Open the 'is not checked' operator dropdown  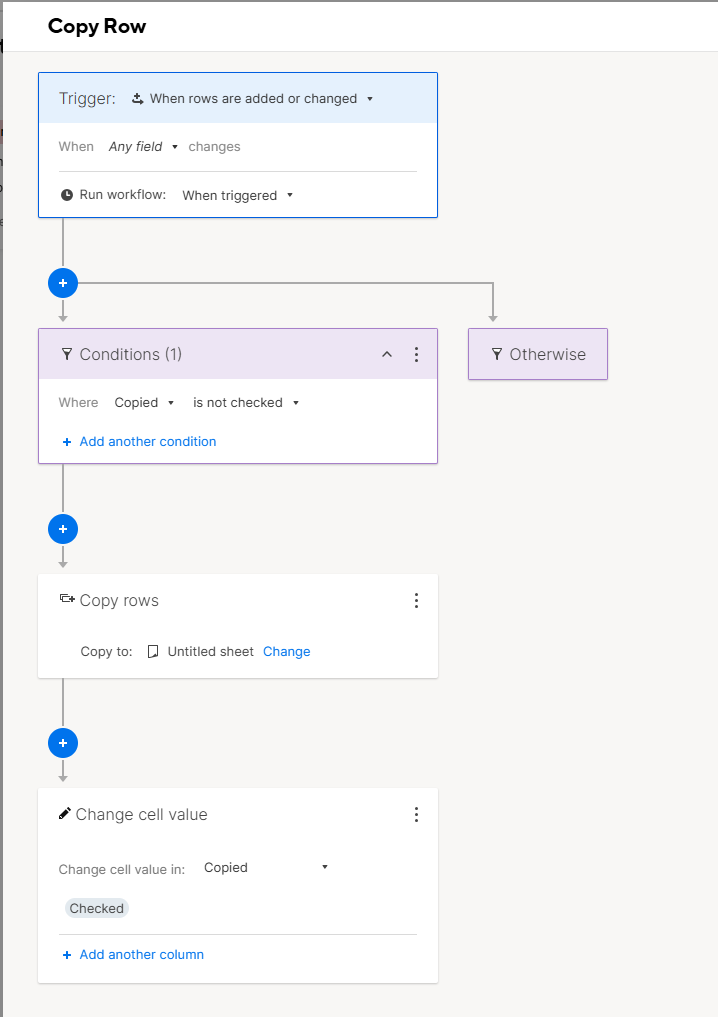[x=246, y=403]
